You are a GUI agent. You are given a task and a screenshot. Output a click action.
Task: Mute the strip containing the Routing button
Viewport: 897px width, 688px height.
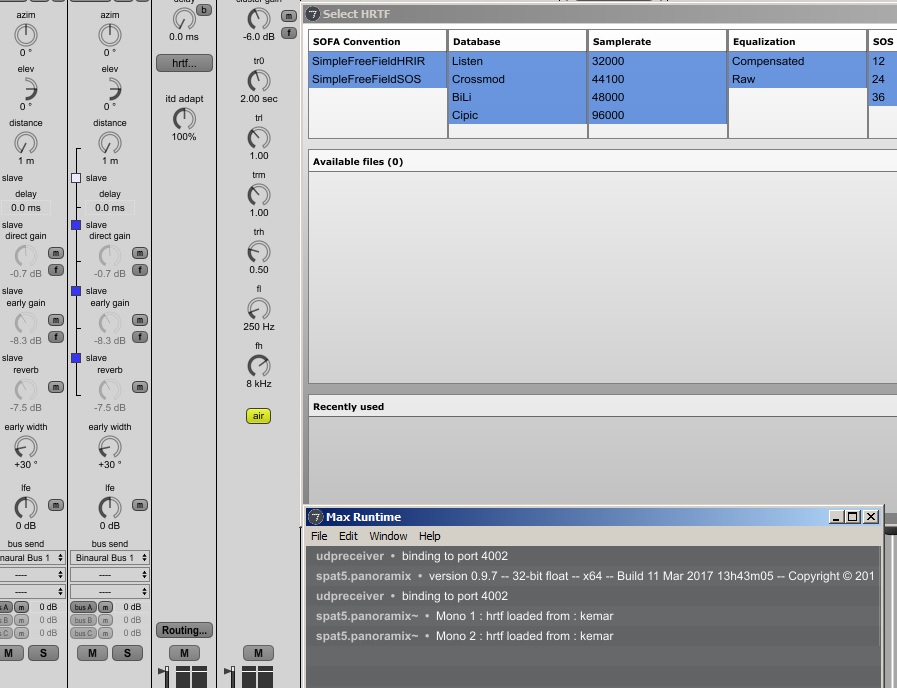point(184,653)
